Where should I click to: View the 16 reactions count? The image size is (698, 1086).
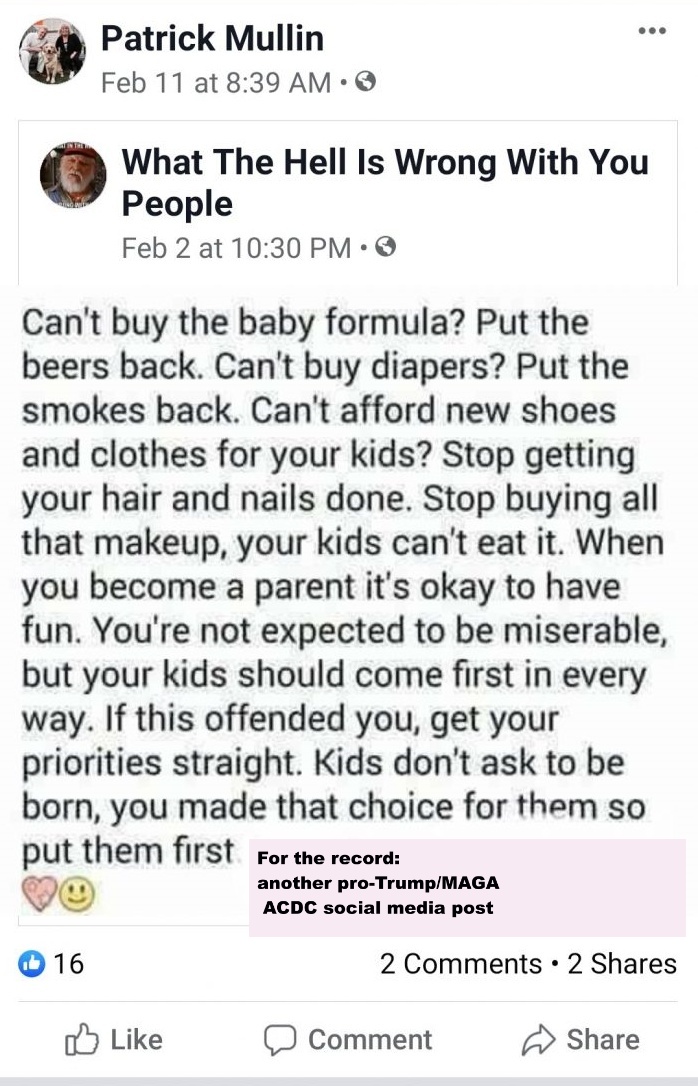click(x=68, y=964)
